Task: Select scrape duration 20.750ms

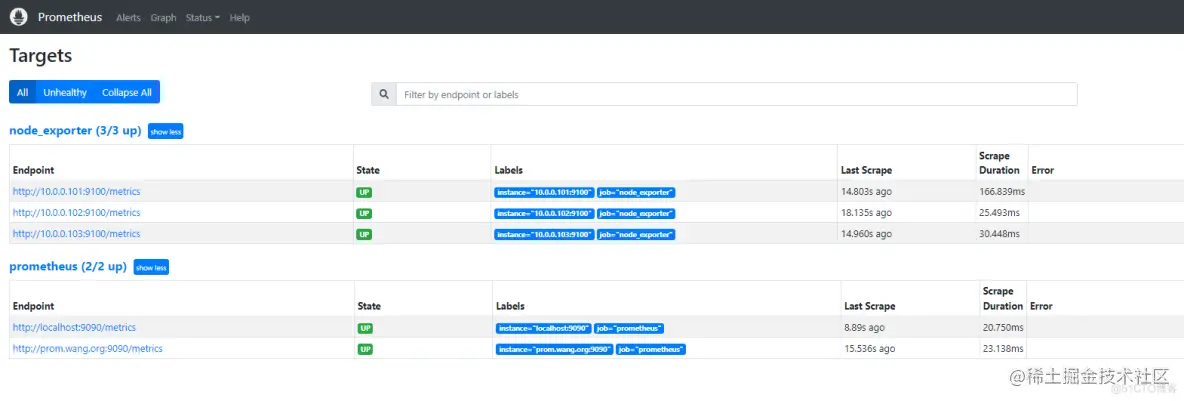Action: click(x=1003, y=328)
